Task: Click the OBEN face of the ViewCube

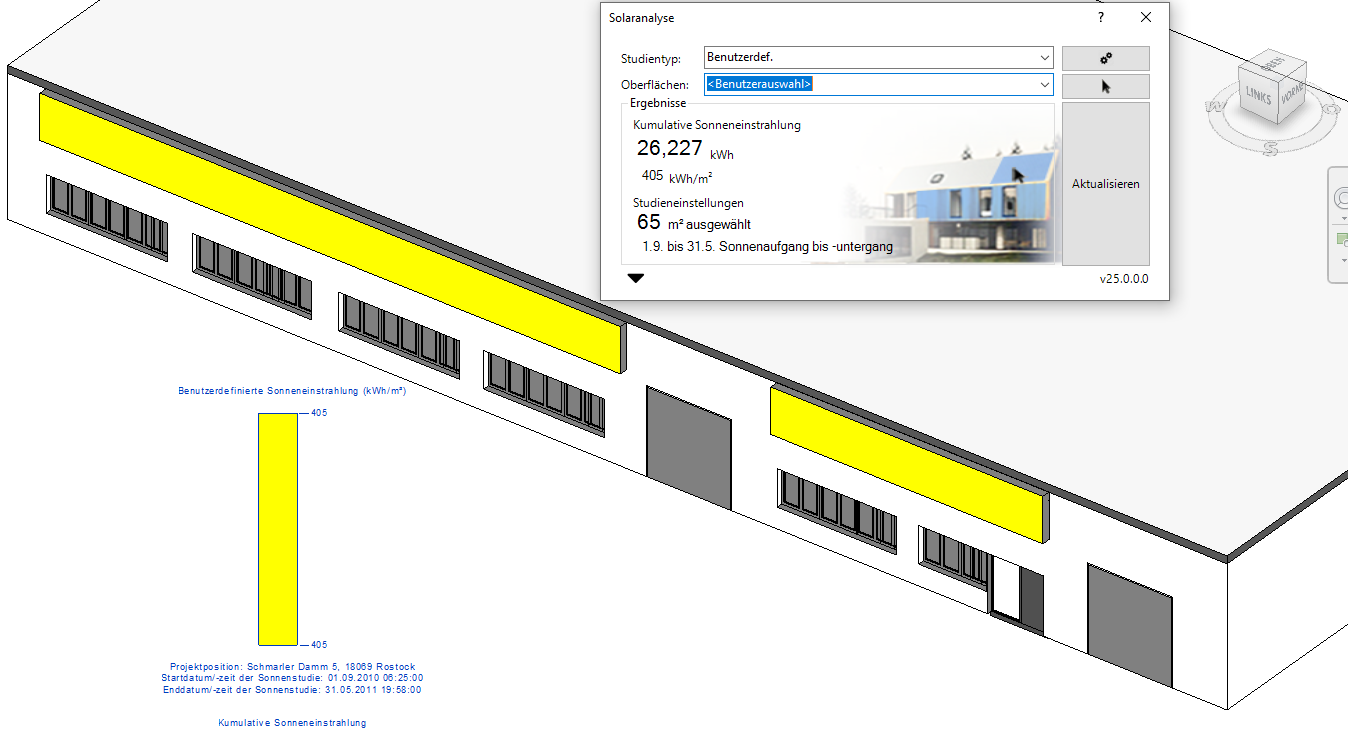Action: click(x=1274, y=65)
